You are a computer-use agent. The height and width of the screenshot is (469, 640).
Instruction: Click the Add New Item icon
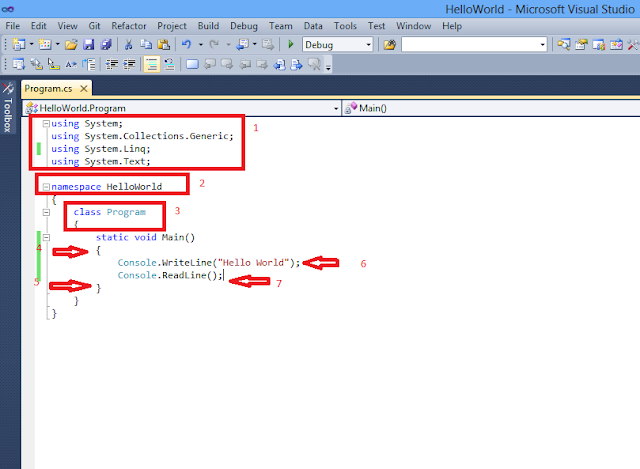pyautogui.click(x=44, y=44)
